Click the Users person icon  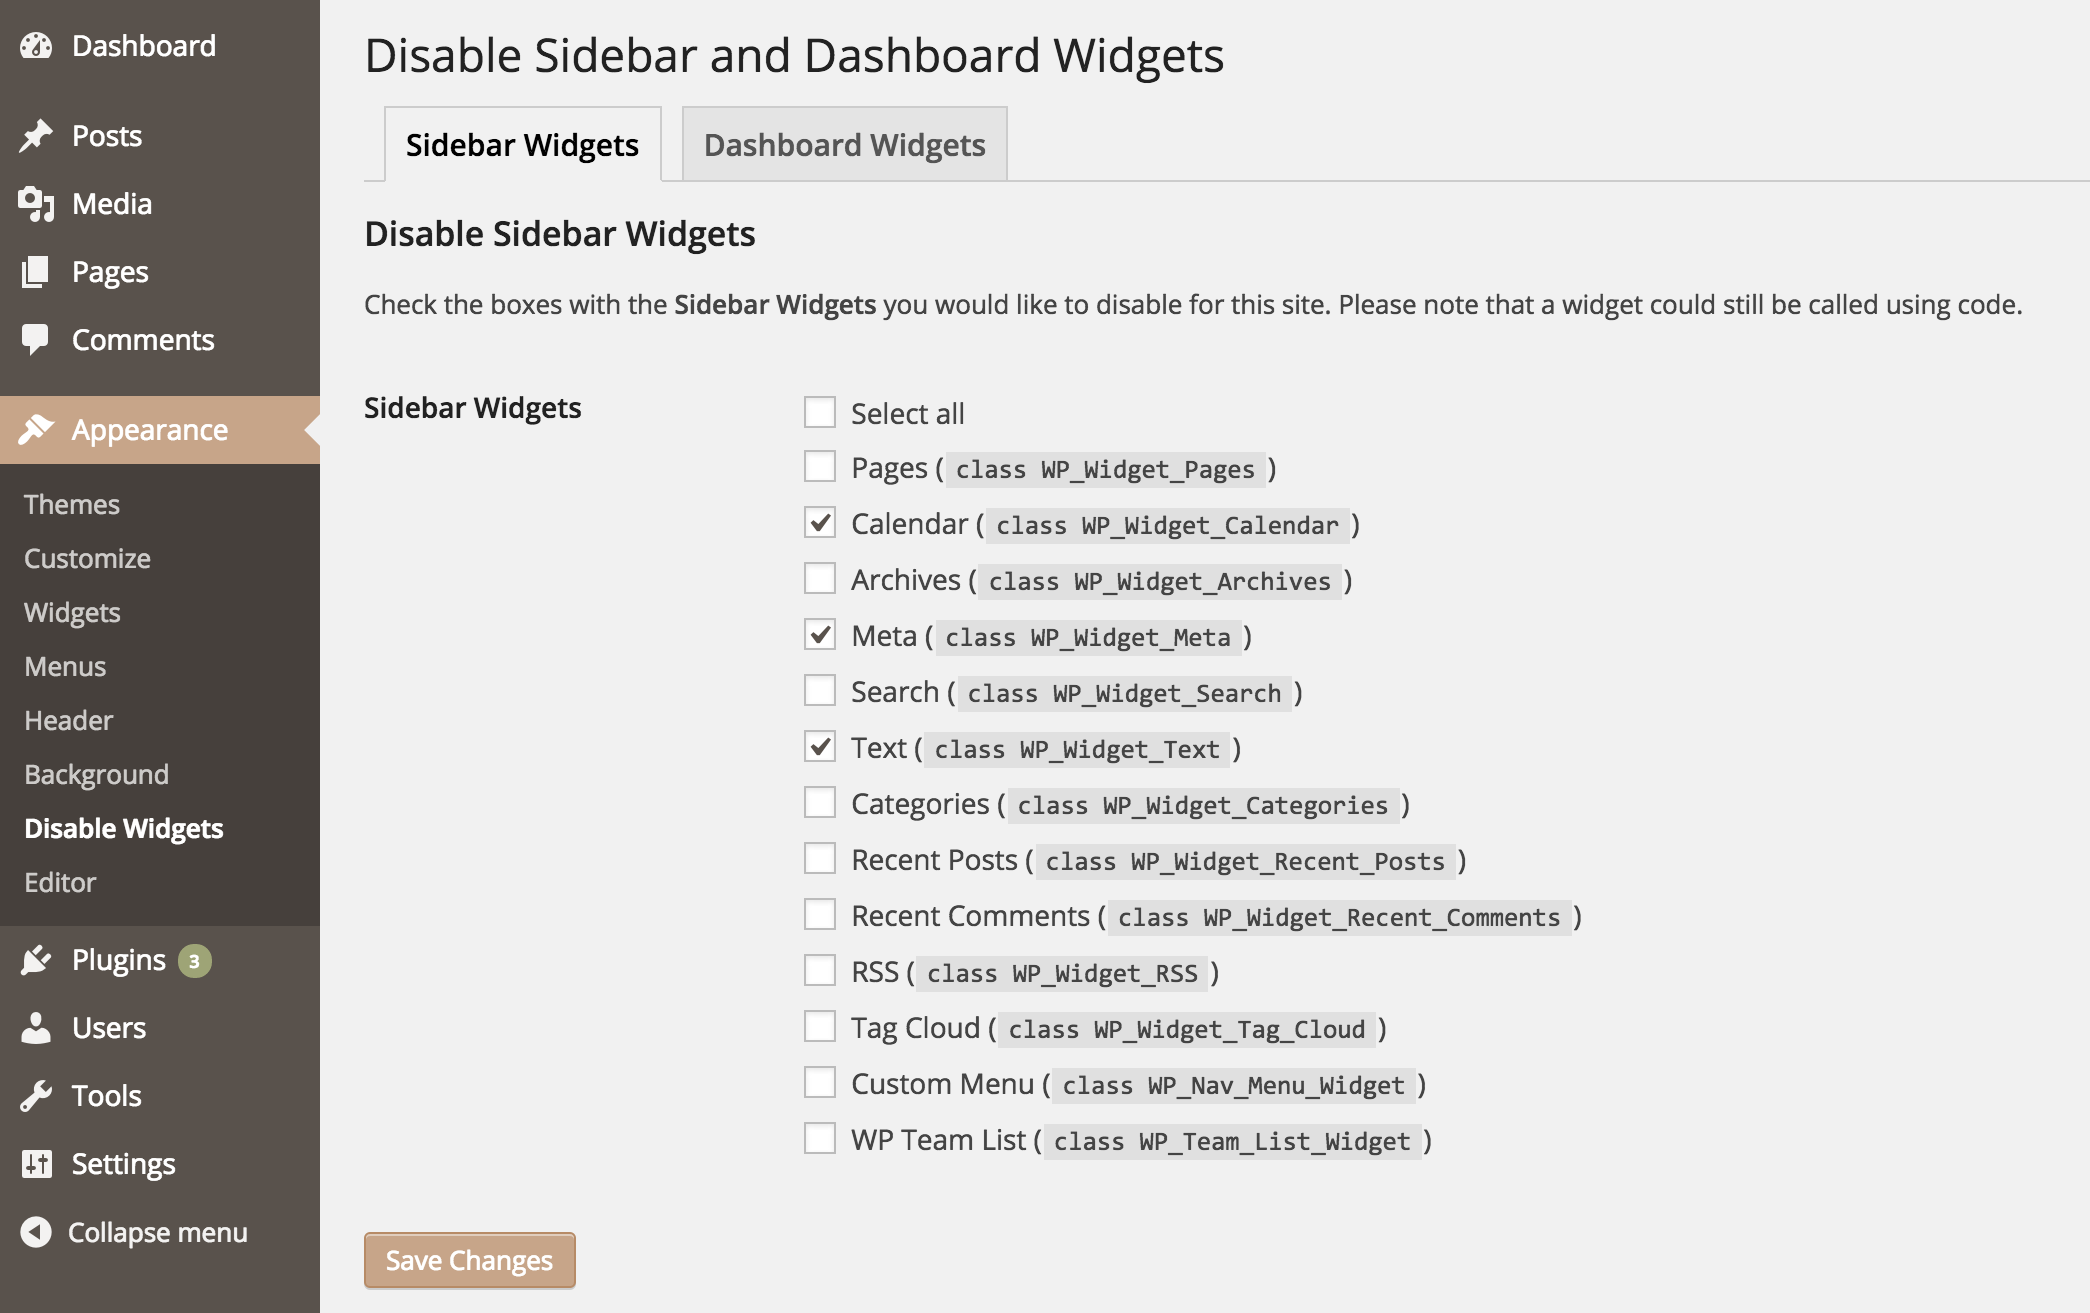(x=36, y=1028)
